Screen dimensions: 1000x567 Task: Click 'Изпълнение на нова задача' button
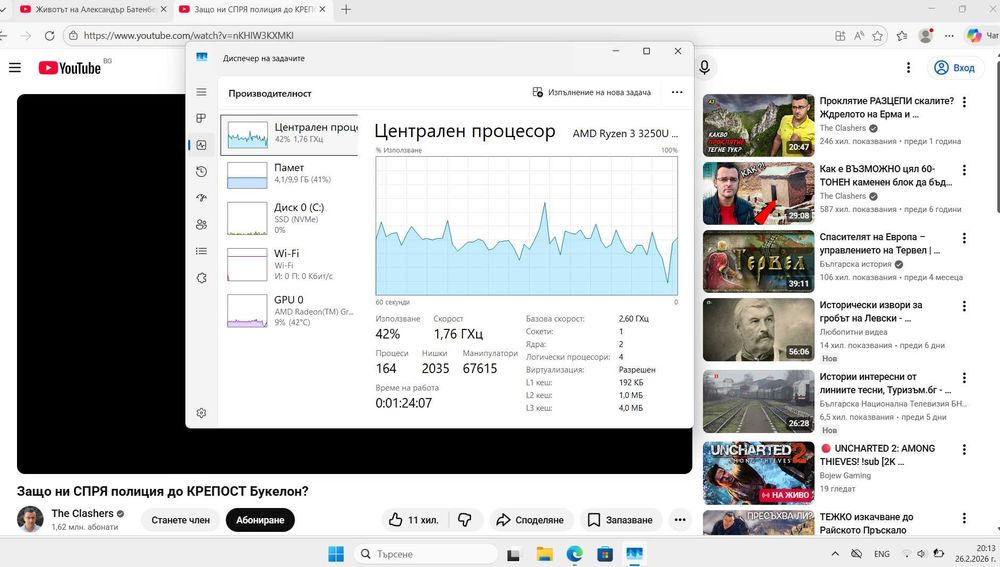(592, 92)
